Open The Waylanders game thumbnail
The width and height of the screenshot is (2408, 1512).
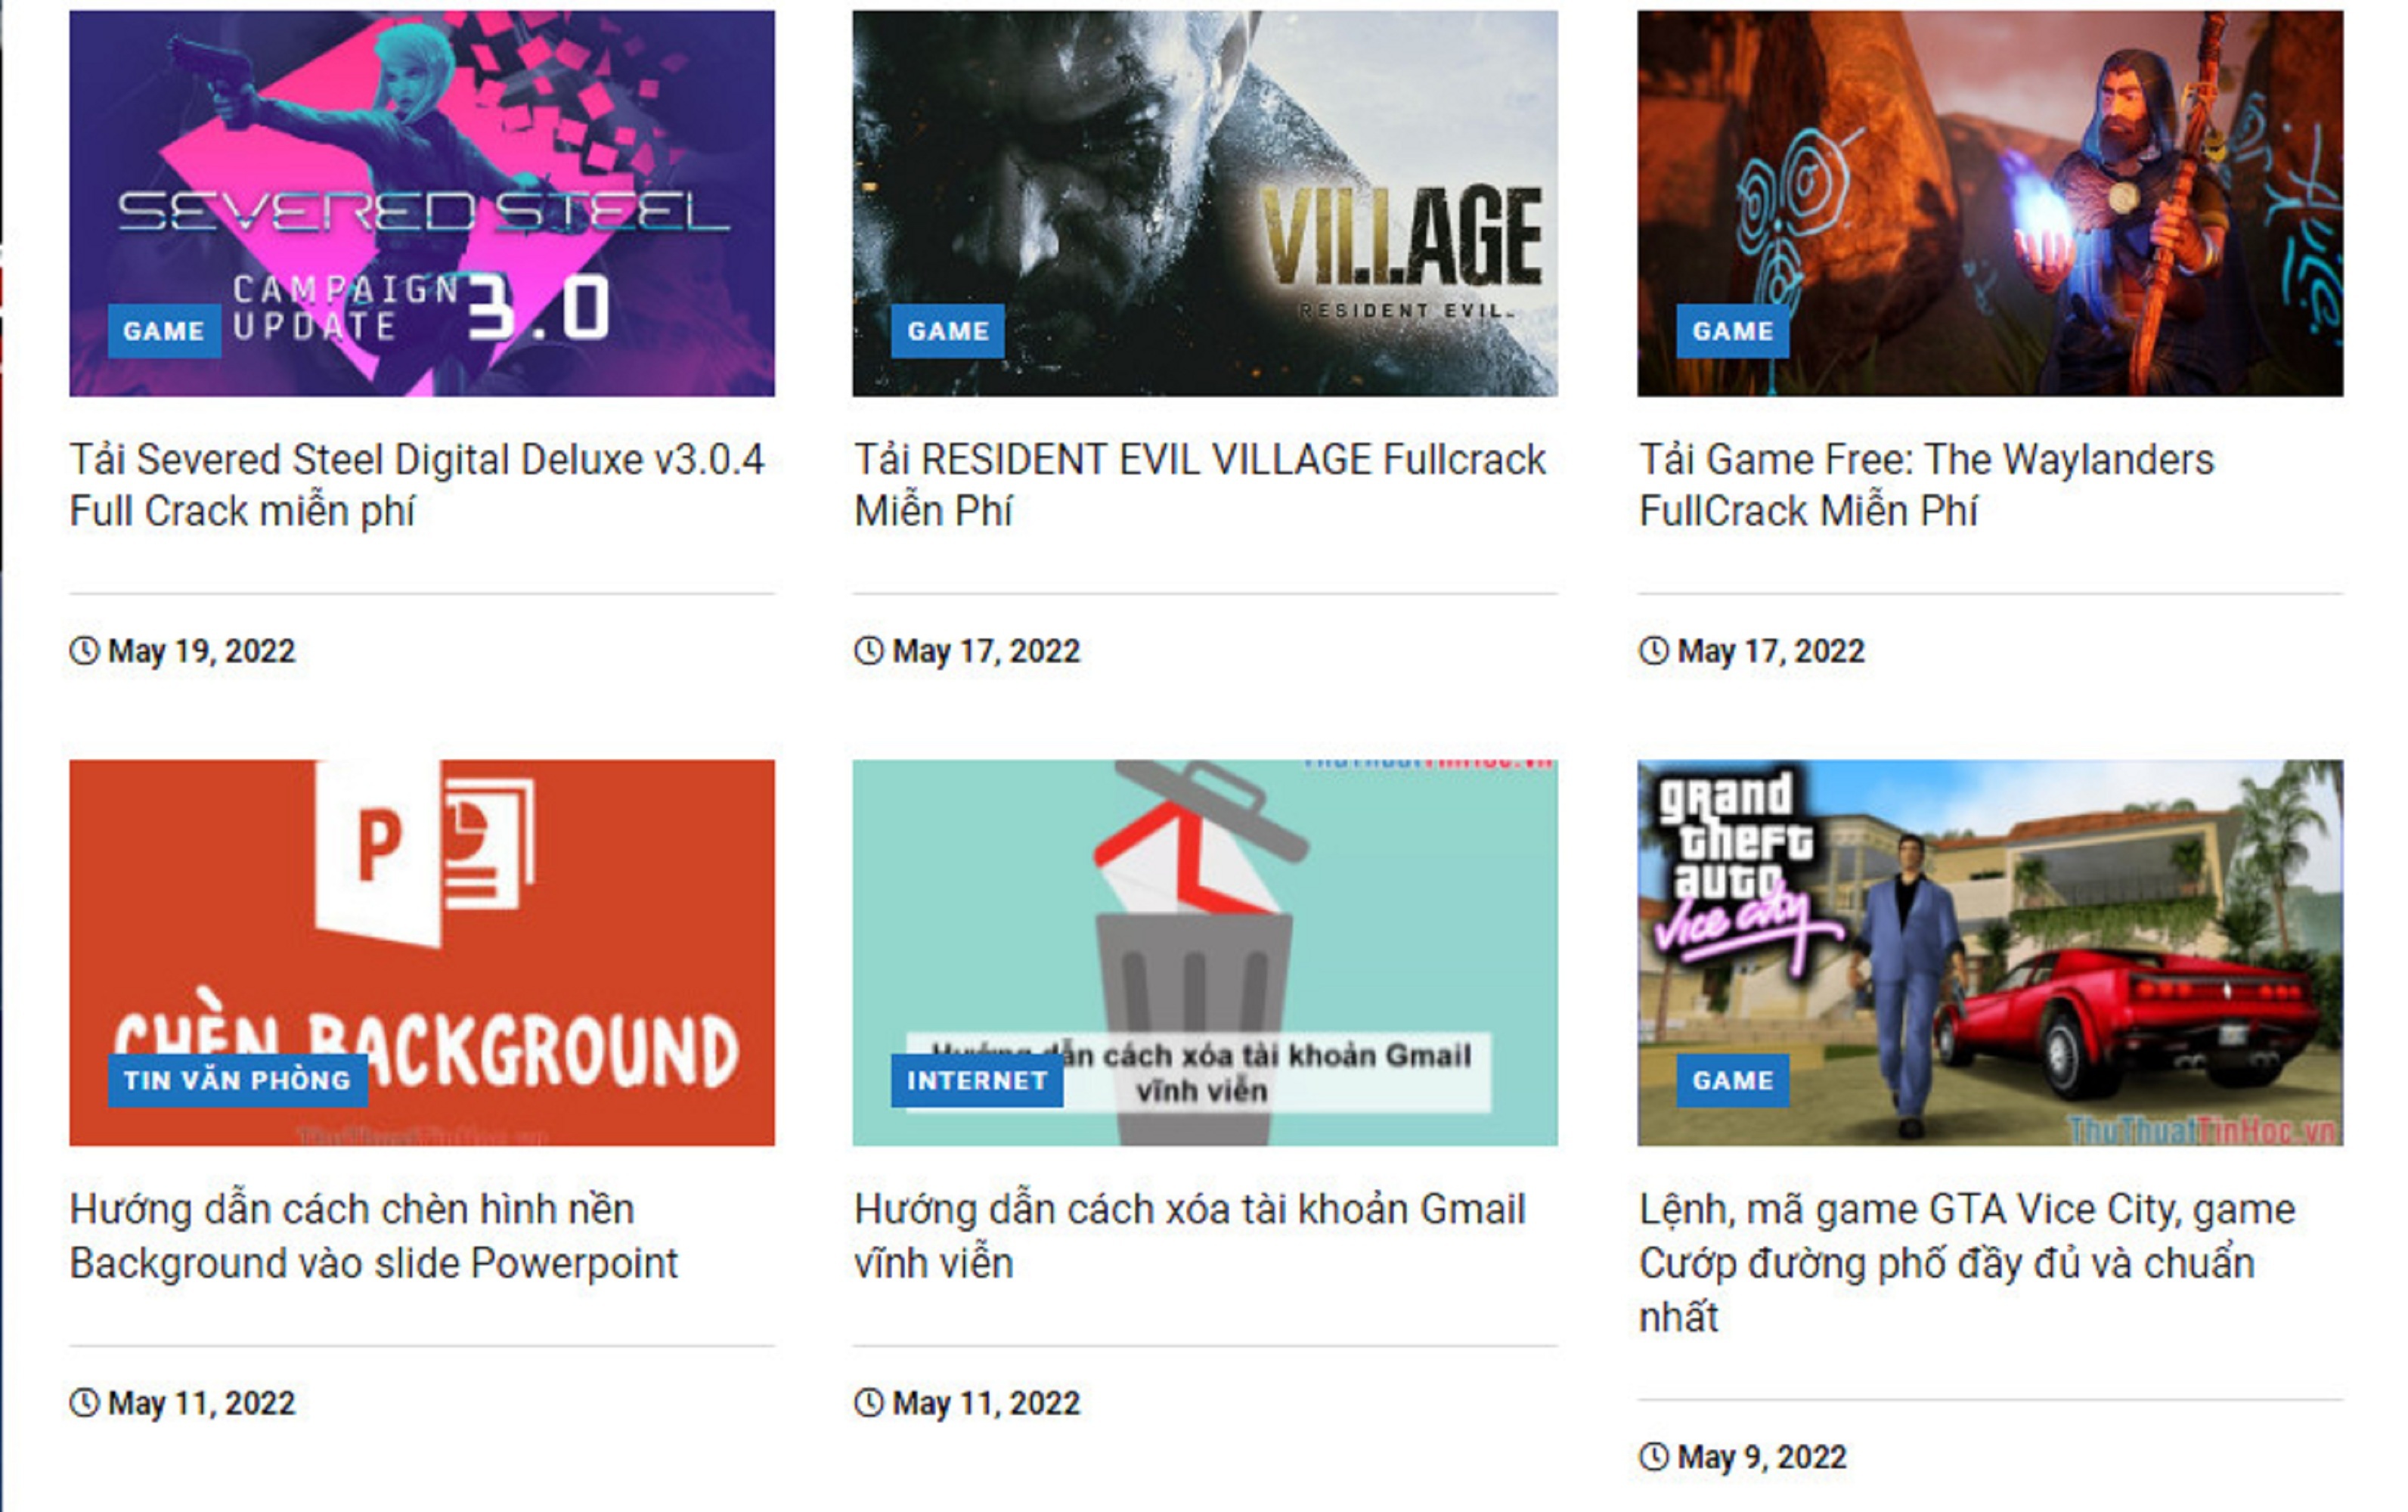click(1989, 203)
